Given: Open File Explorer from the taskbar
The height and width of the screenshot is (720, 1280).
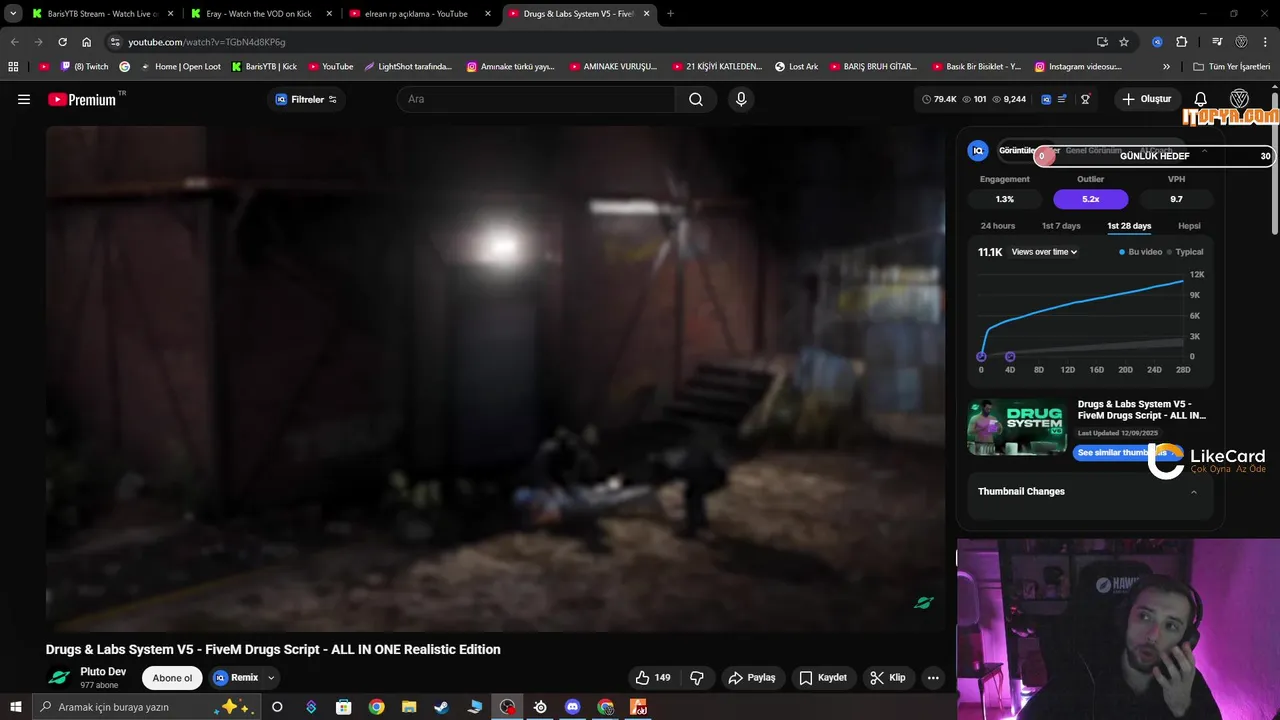Looking at the screenshot, I should coord(409,707).
